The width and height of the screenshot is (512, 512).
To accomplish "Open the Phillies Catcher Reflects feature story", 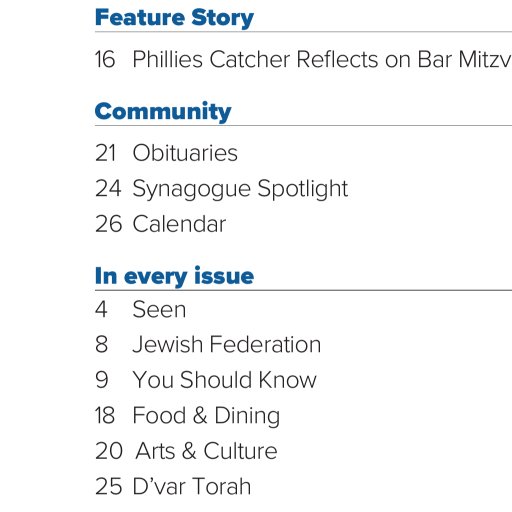I will click(x=322, y=59).
